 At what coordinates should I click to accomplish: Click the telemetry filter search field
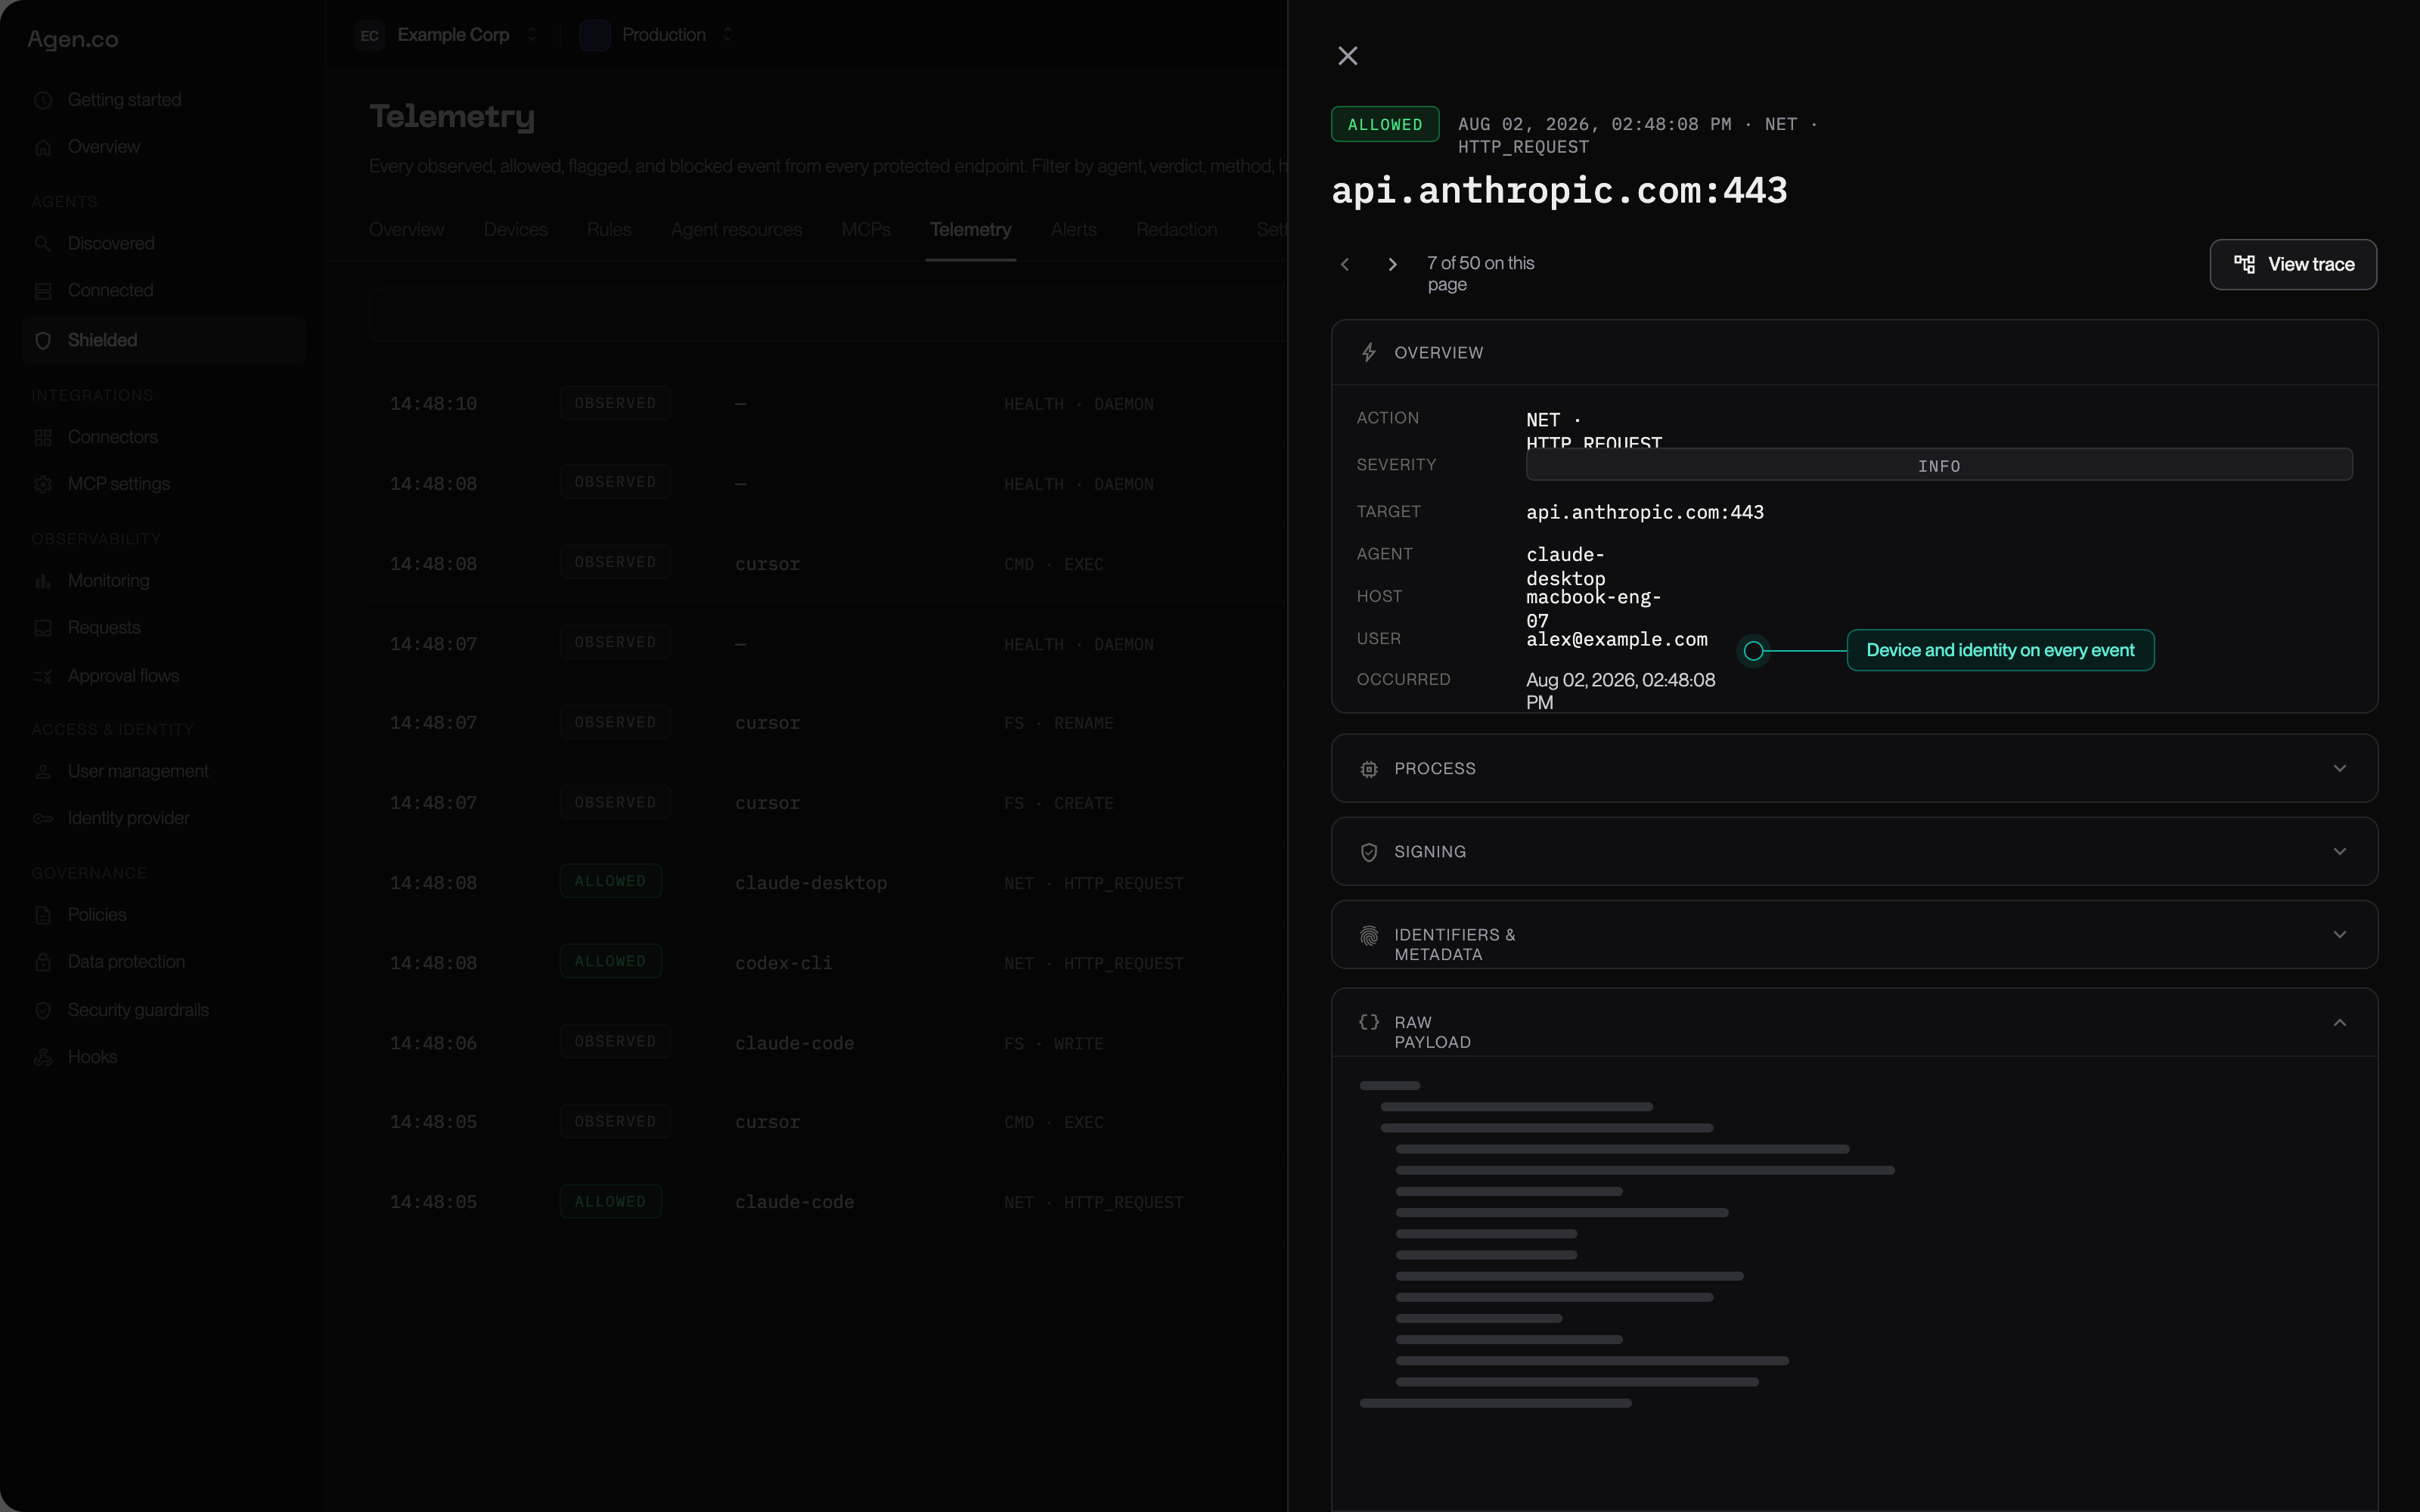(828, 315)
